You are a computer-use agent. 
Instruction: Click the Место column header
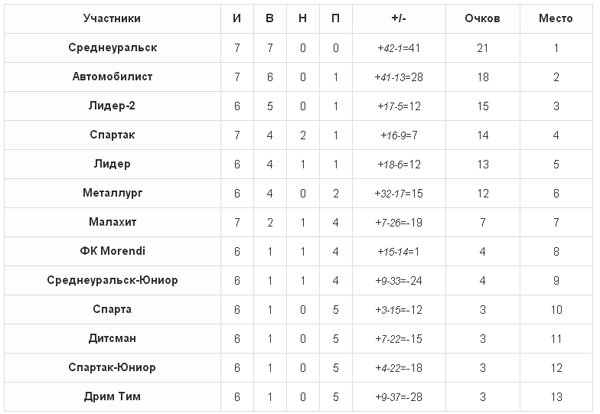point(556,18)
